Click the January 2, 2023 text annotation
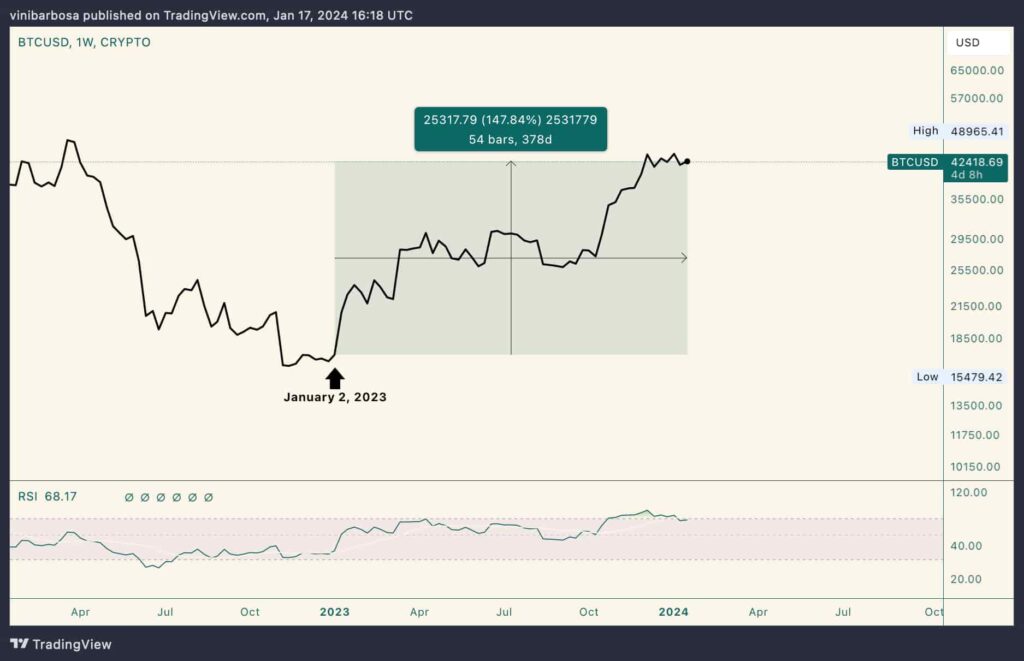Screen dimensions: 1024x661 (x=335, y=397)
